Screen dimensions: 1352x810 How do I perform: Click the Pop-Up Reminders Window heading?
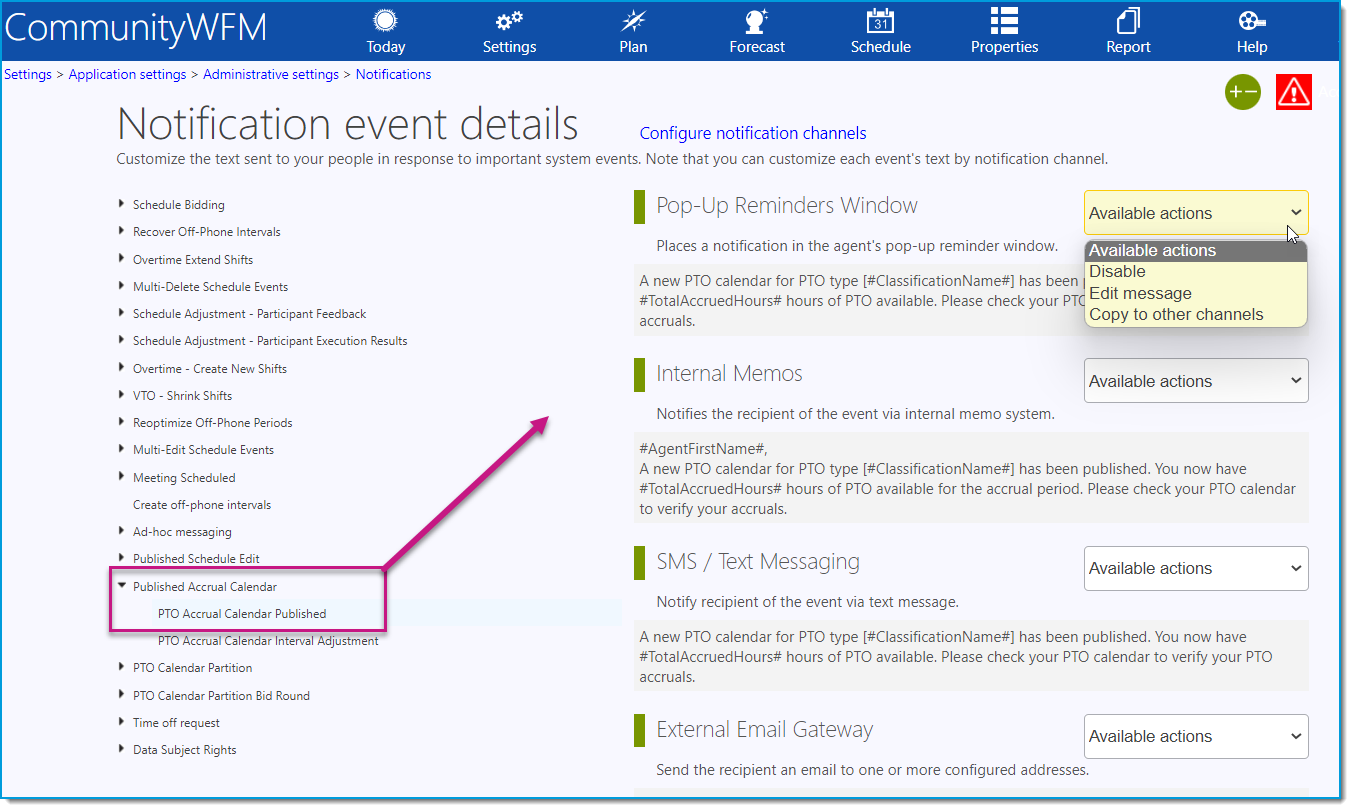[787, 205]
